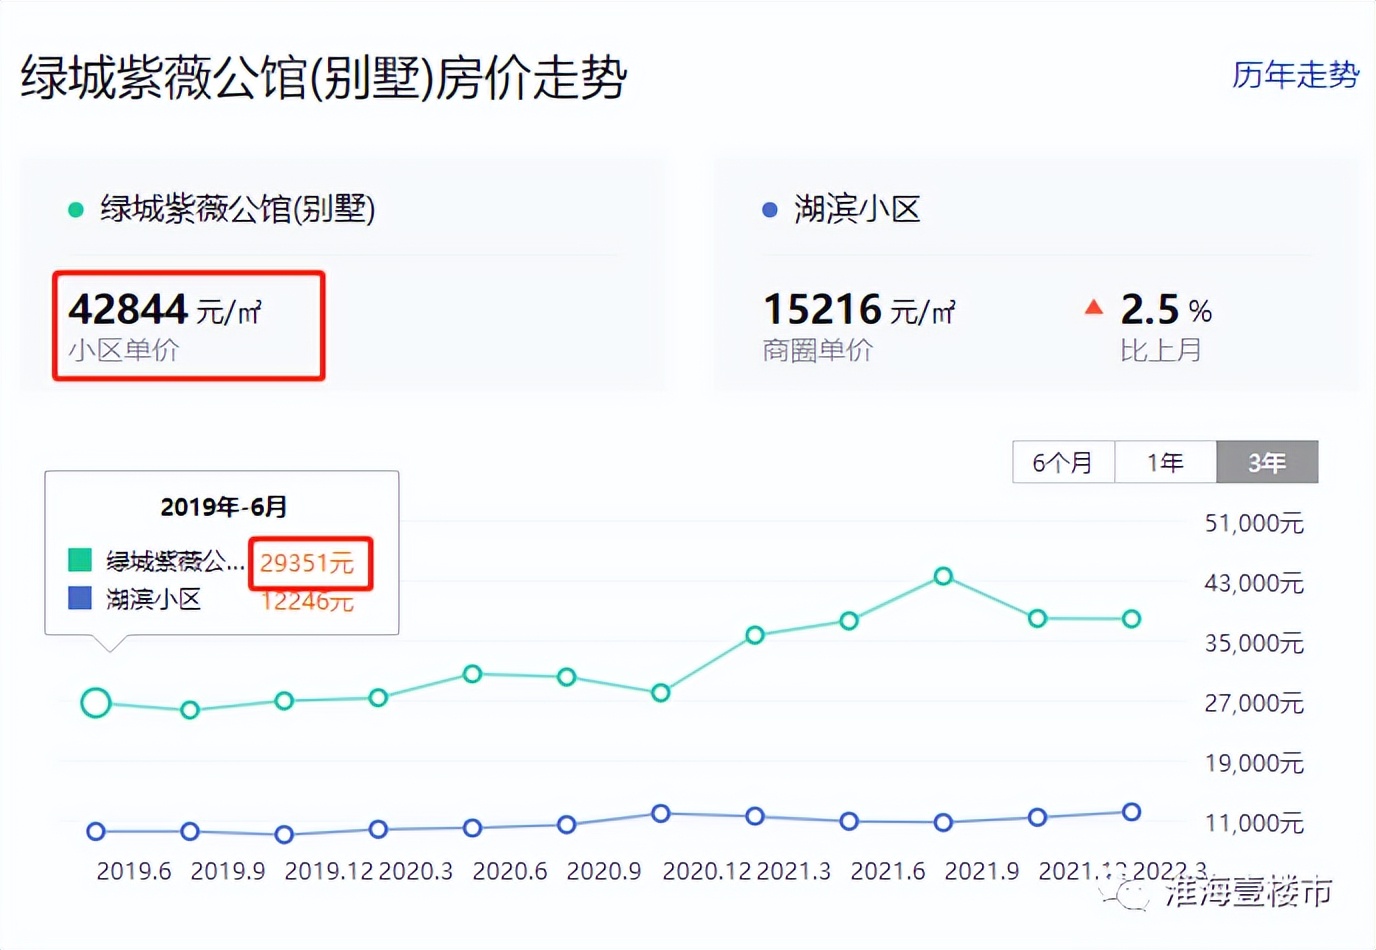Click the 2019.6 x-axis label

tap(134, 871)
